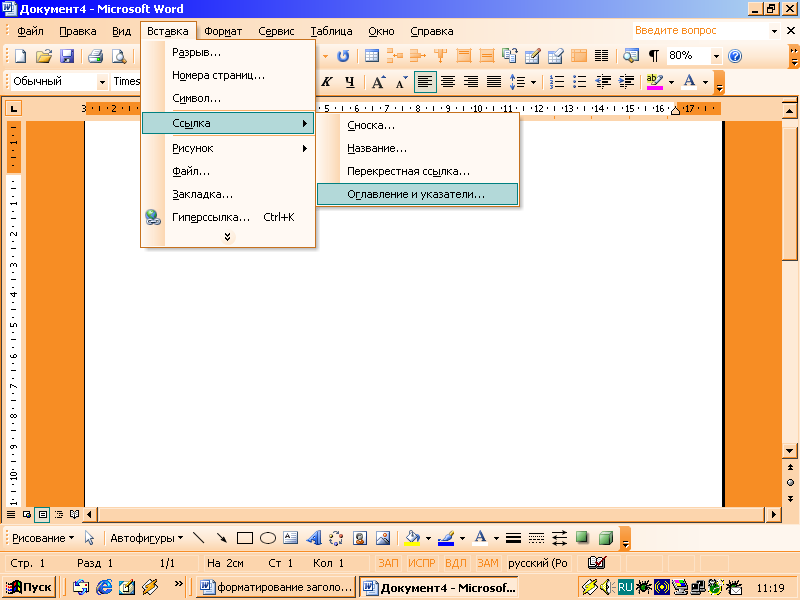This screenshot has height=600, width=800.
Task: Open line spacing dropdown arrow
Action: [533, 82]
